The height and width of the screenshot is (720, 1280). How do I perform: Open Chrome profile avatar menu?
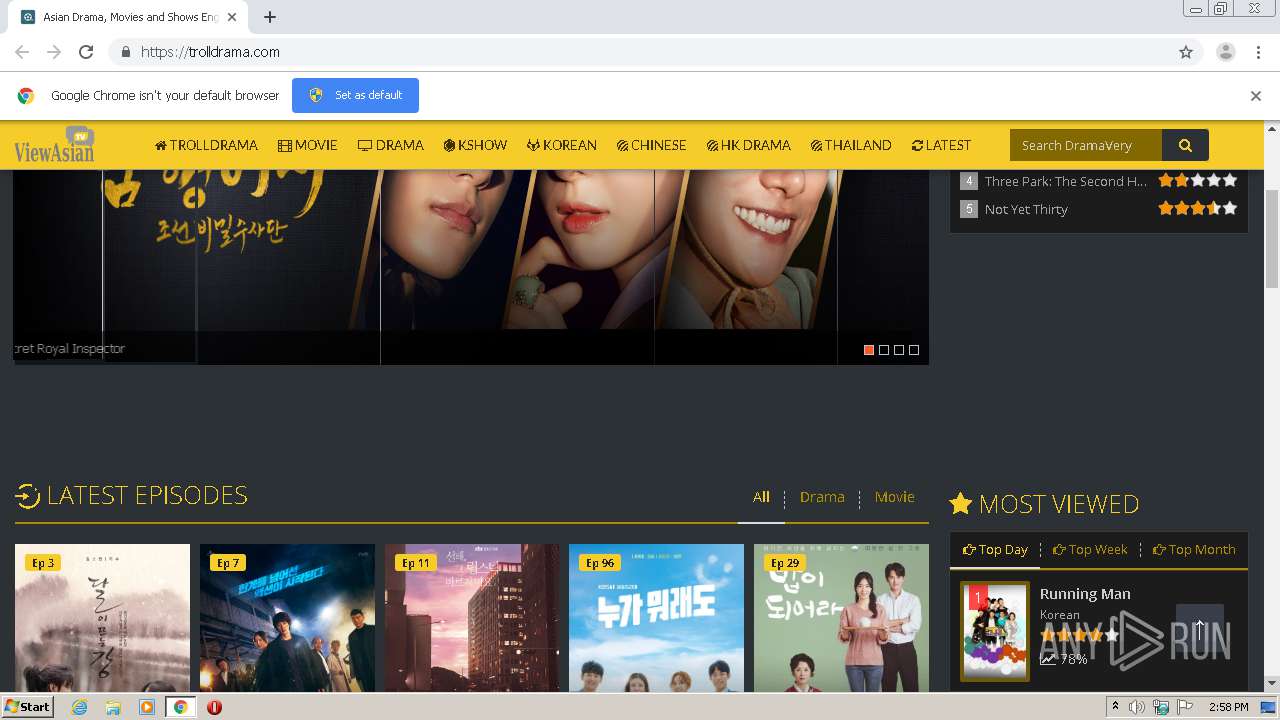click(1225, 52)
